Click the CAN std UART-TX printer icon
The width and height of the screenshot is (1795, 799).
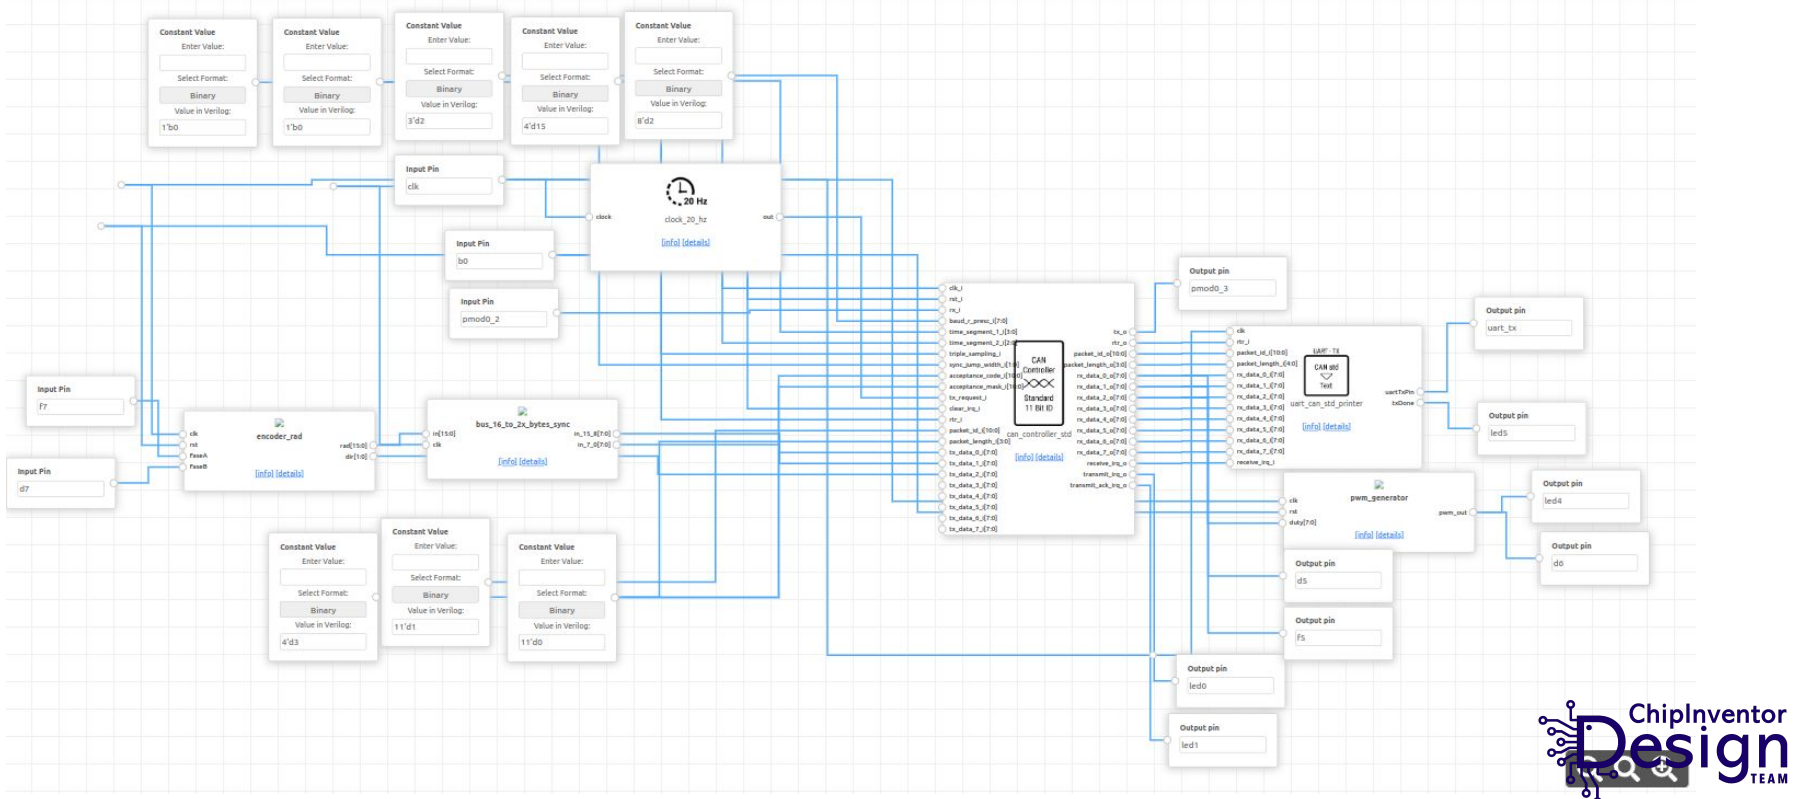coord(1326,375)
